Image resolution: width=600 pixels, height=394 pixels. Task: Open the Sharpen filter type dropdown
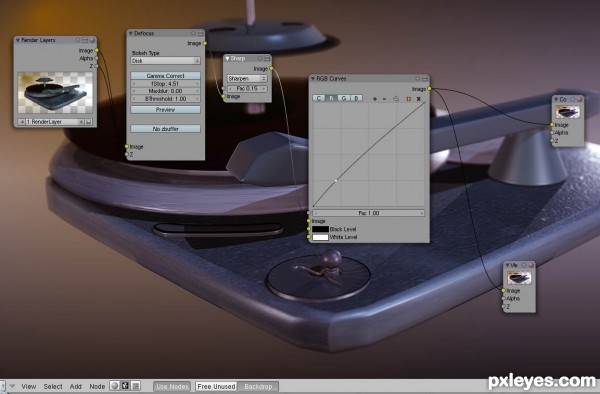(x=247, y=78)
